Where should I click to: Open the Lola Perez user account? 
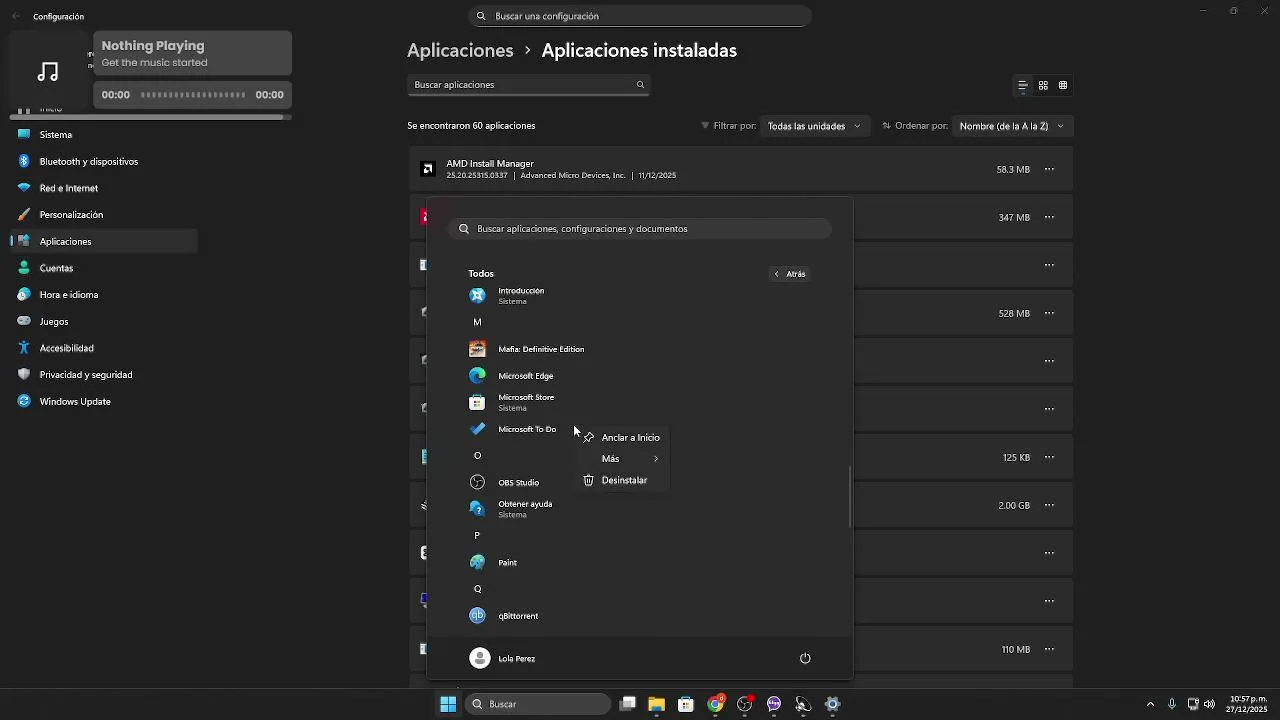pos(504,658)
